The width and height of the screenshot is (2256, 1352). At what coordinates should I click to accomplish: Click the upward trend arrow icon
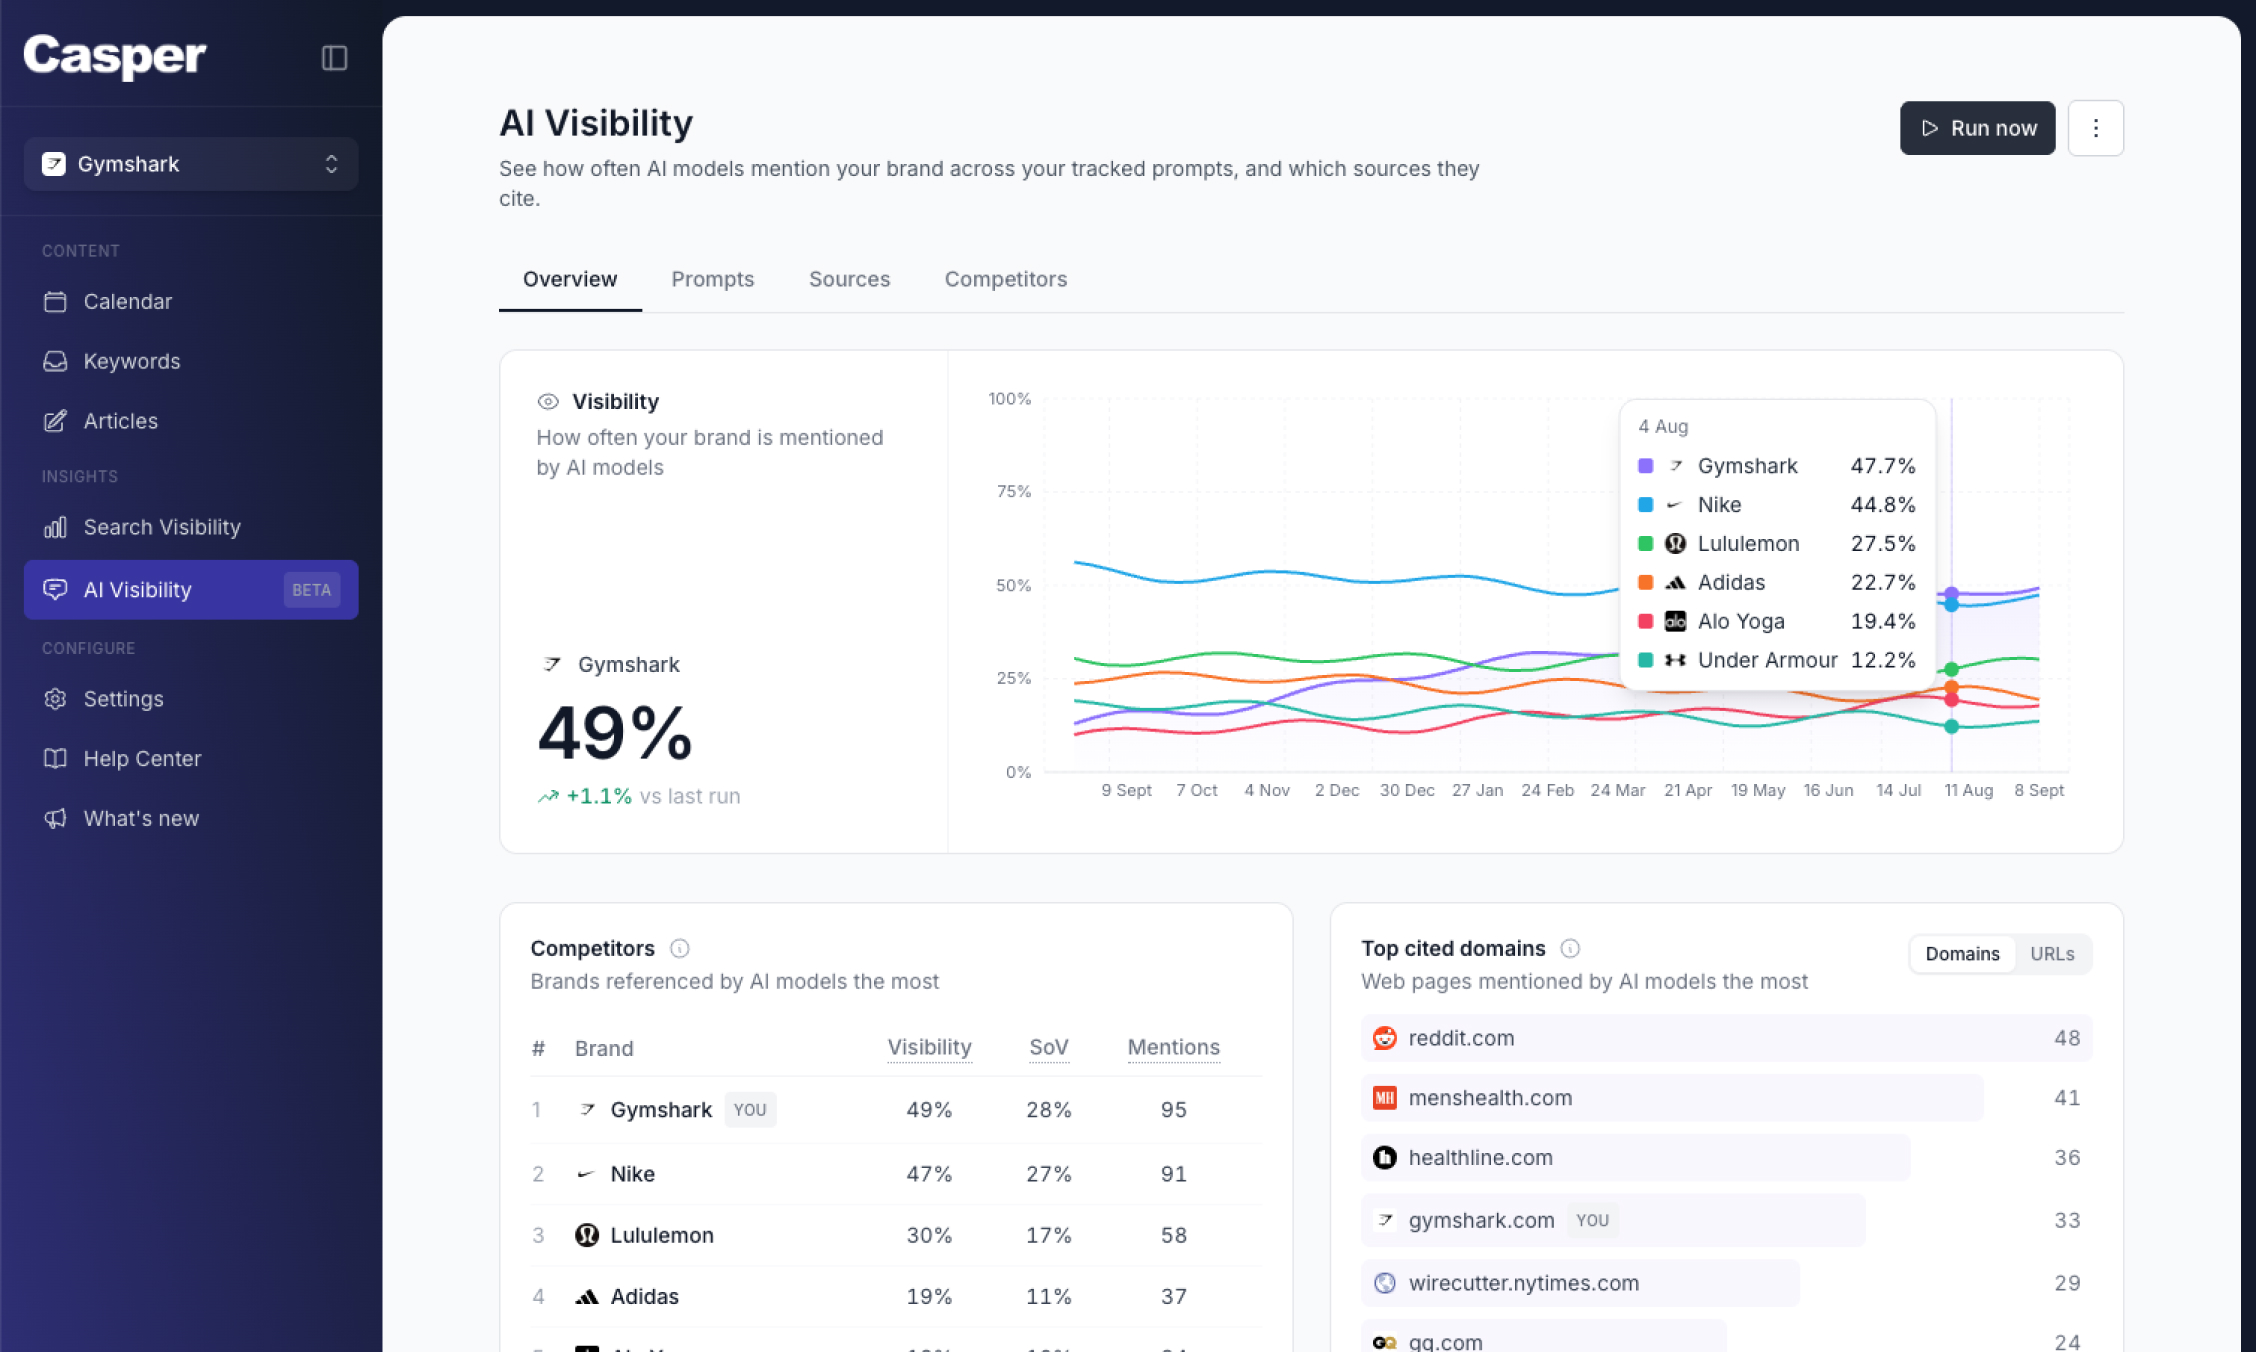coord(548,797)
